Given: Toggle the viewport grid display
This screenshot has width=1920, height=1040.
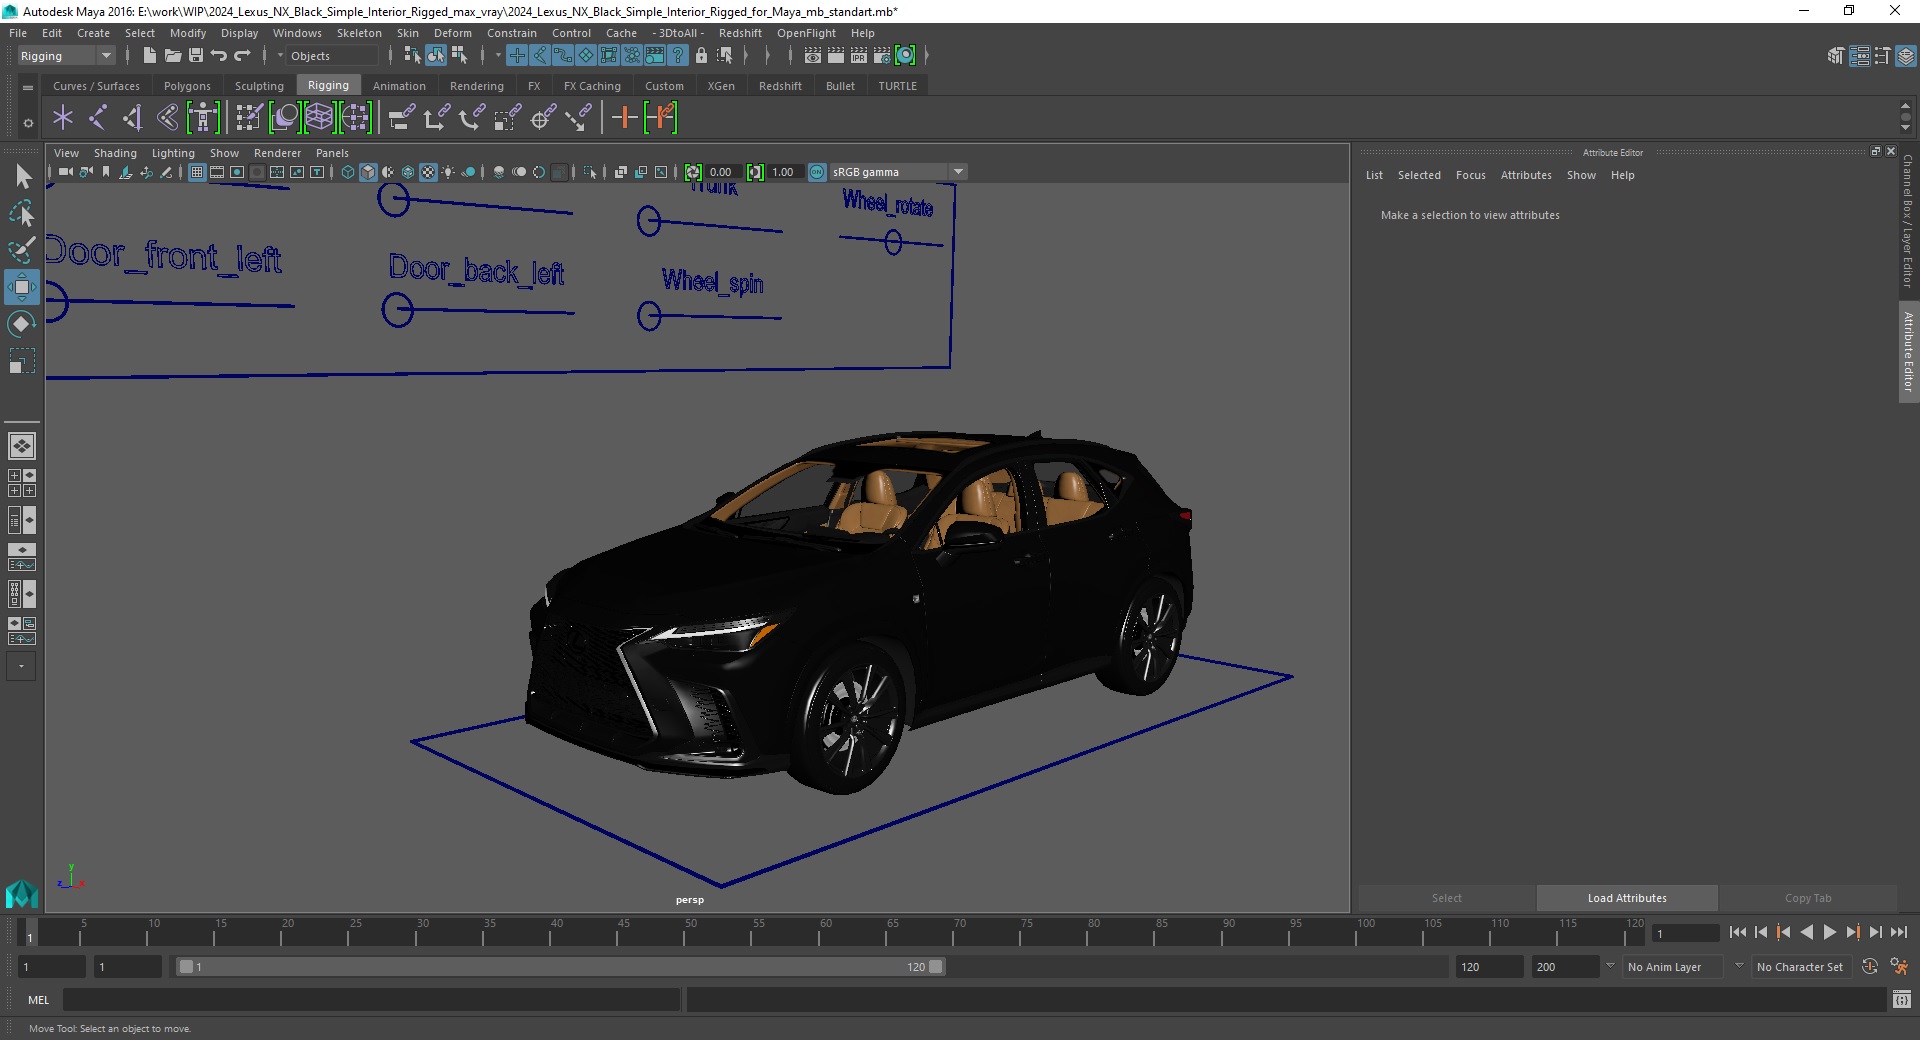Looking at the screenshot, I should click(197, 172).
